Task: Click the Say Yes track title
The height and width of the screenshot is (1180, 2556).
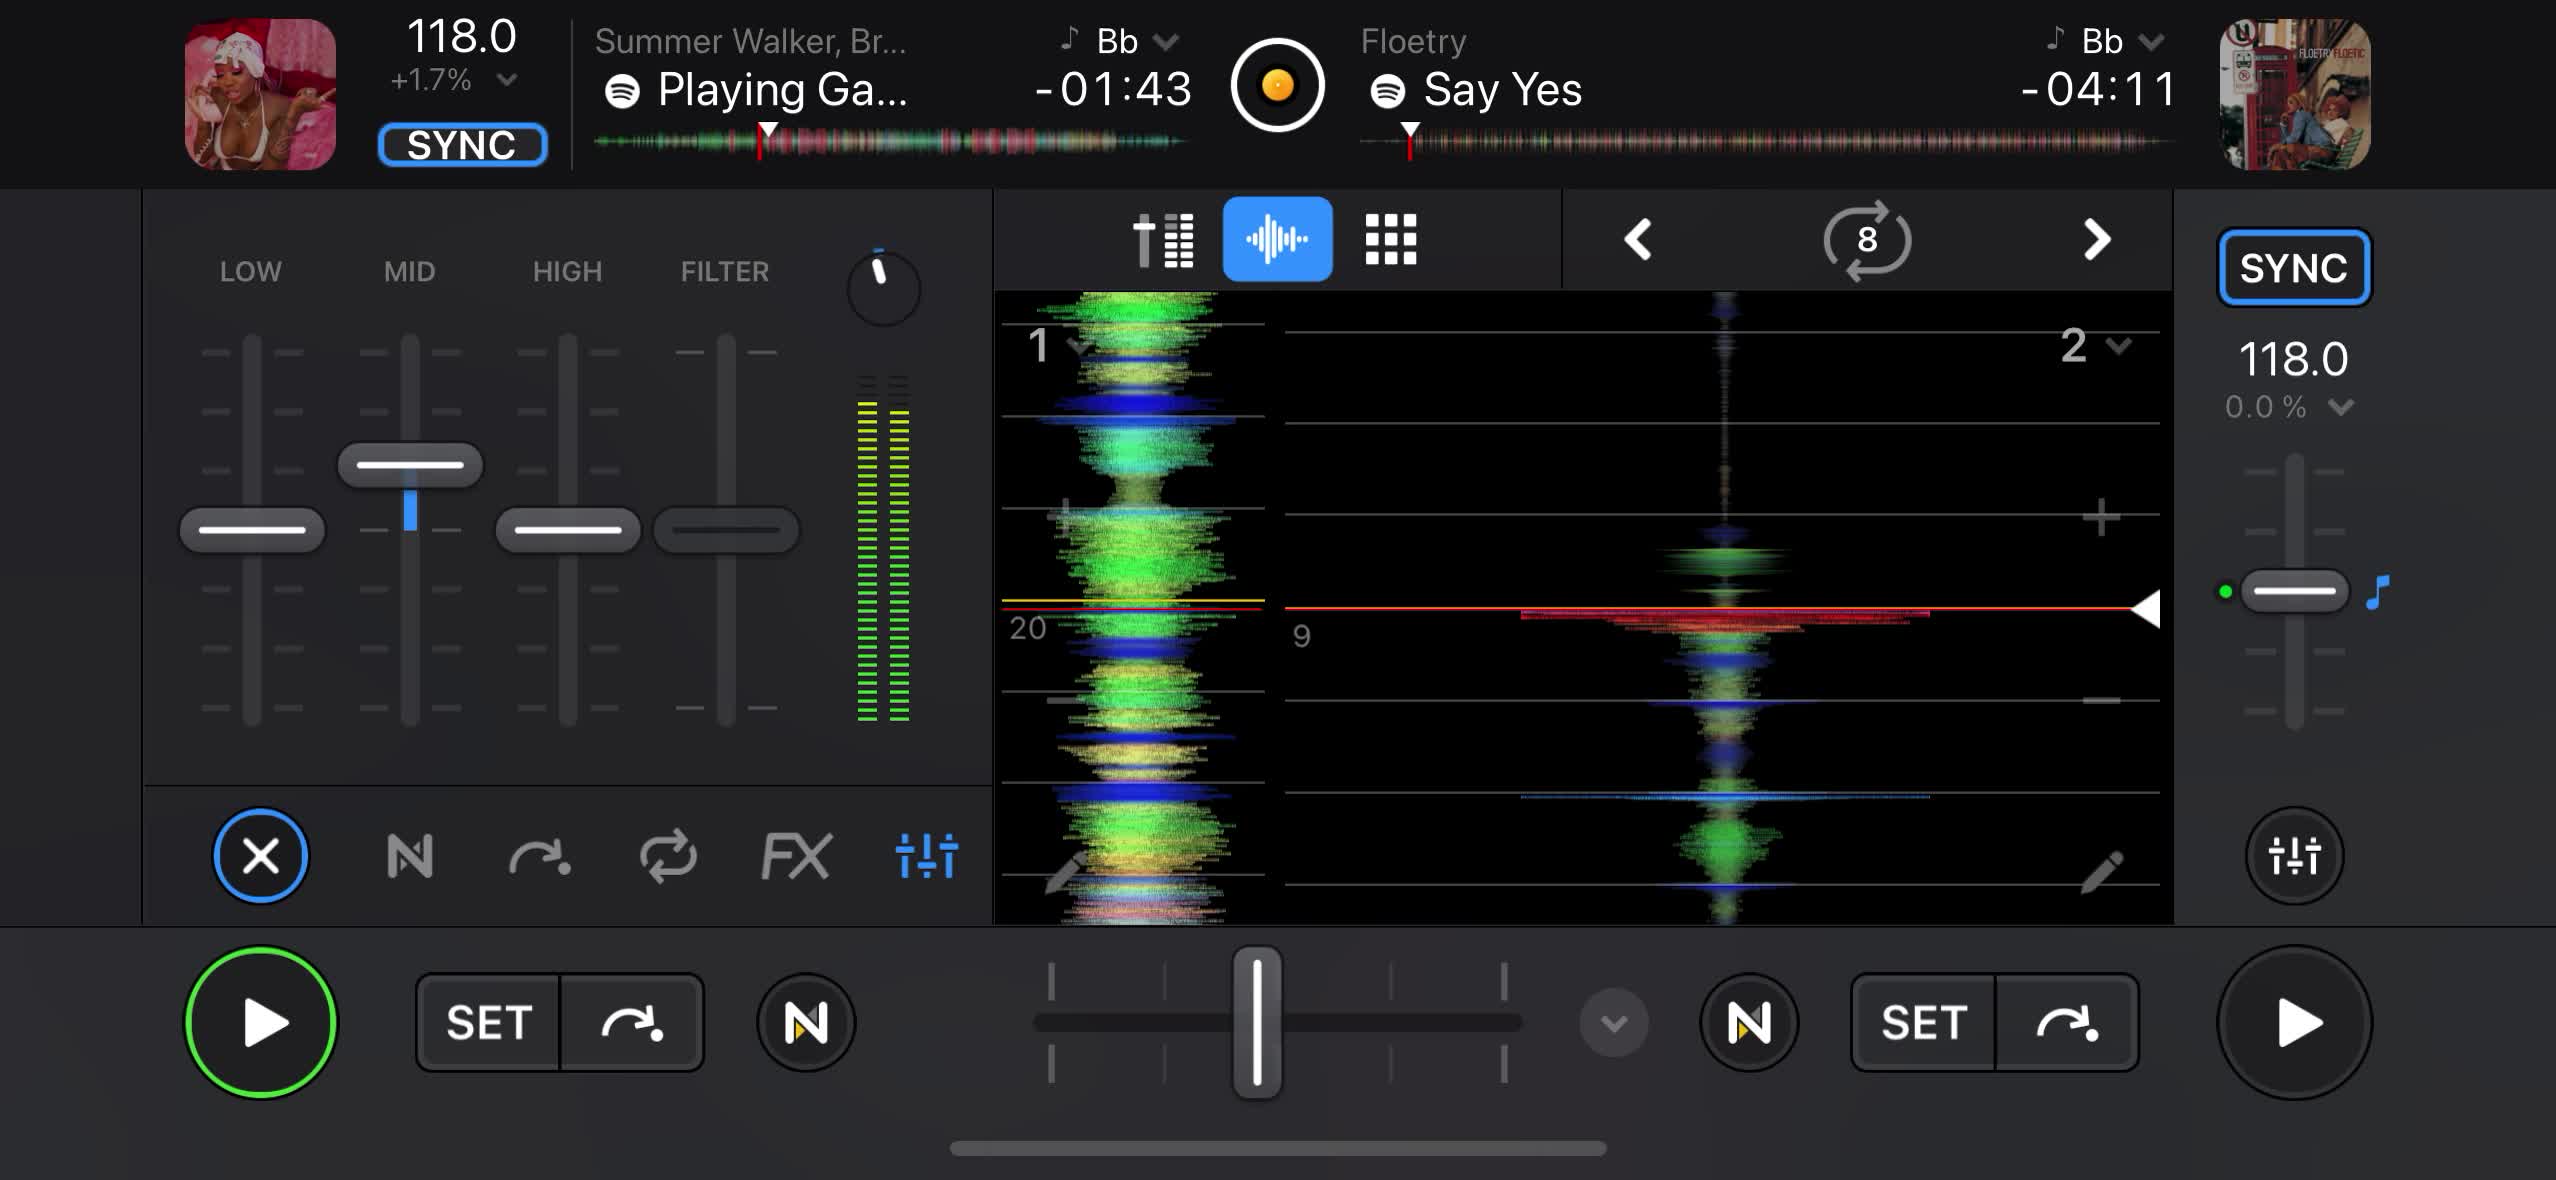Action: click(1502, 90)
